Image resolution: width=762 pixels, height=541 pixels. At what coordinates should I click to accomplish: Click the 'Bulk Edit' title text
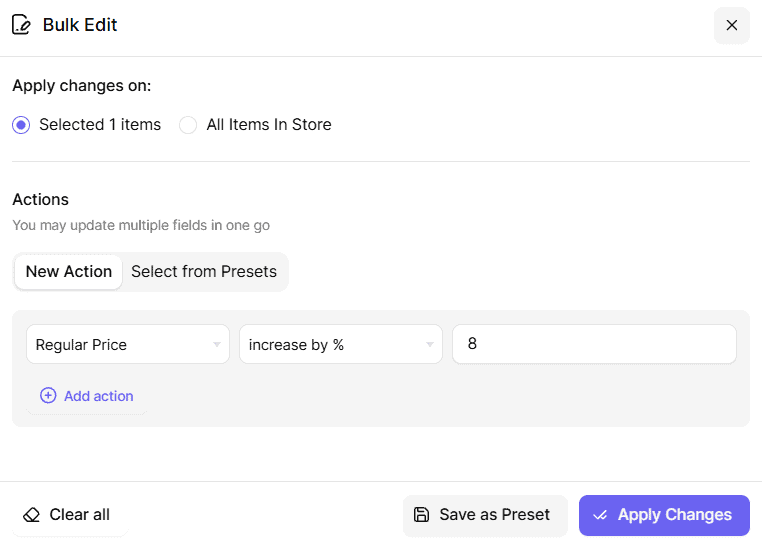pos(80,25)
